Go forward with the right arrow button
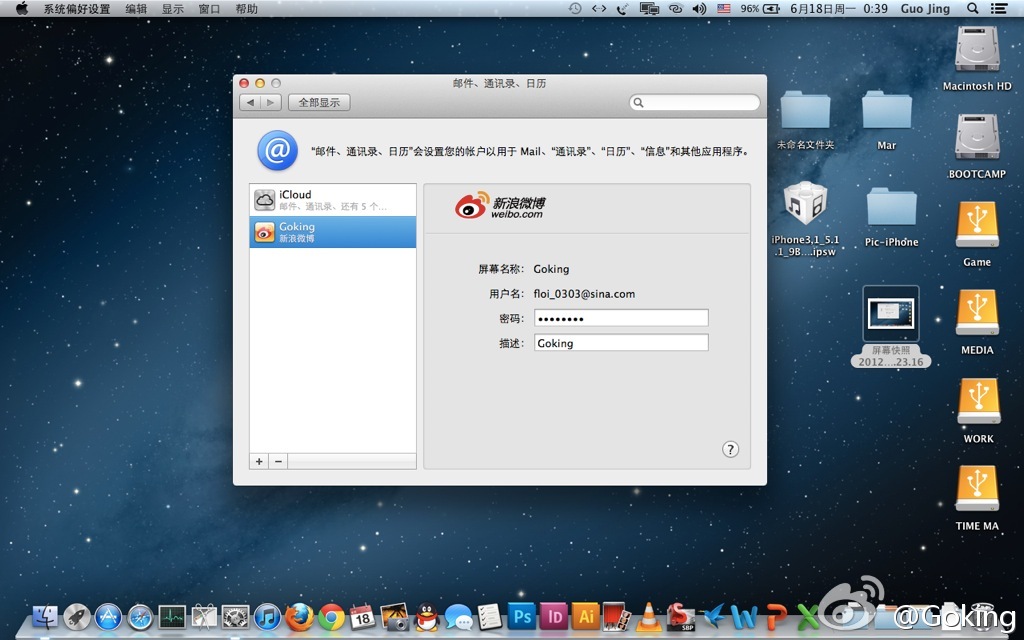 [271, 103]
